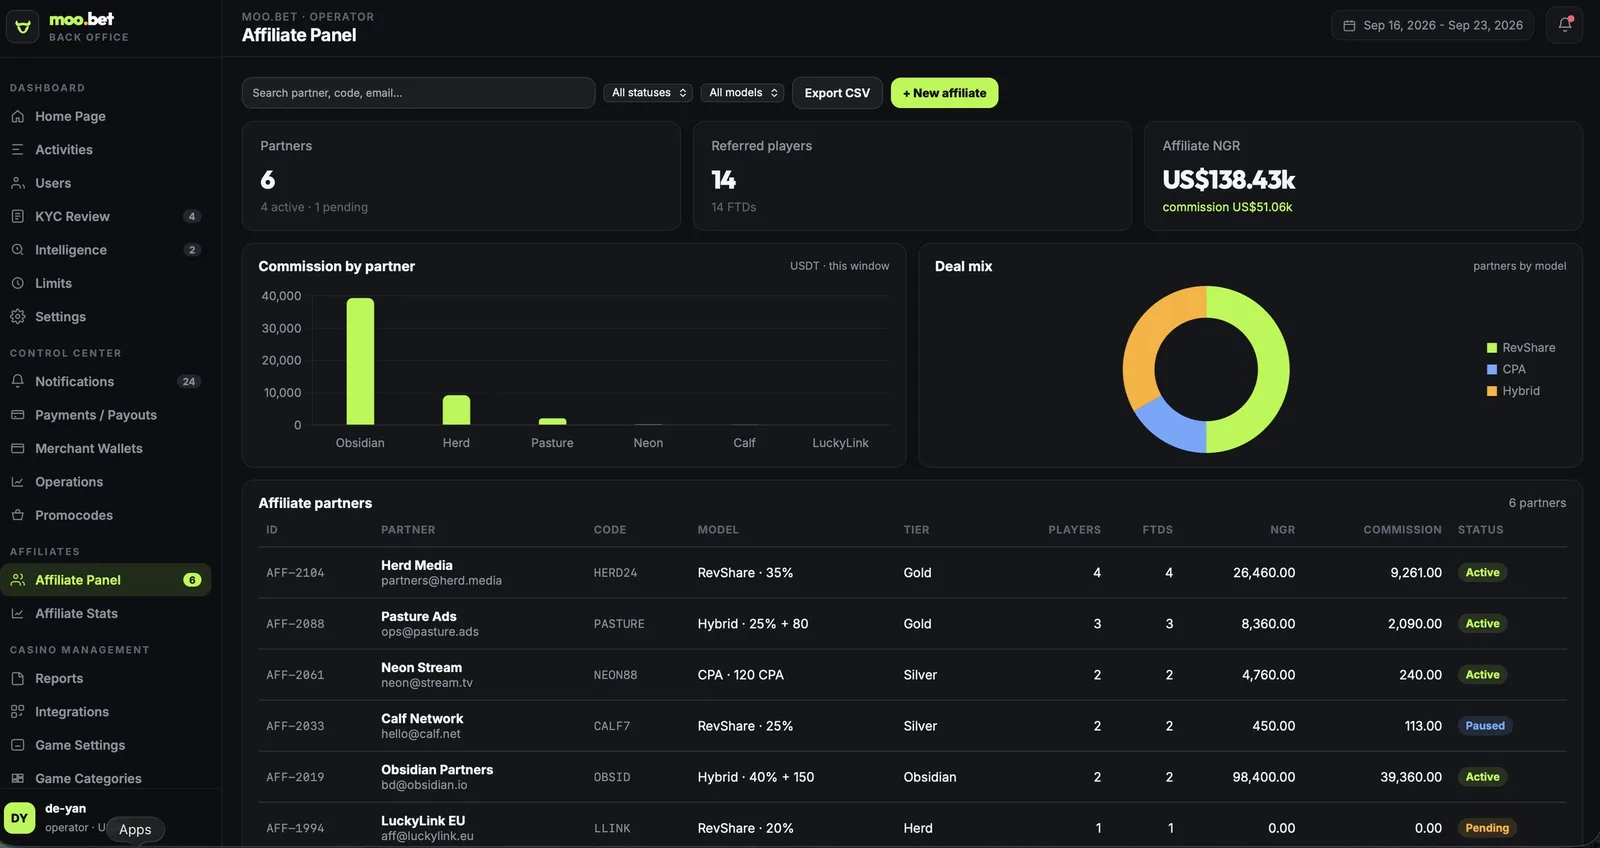Click the Export CSV button
Viewport: 1600px width, 848px height.
tap(837, 93)
